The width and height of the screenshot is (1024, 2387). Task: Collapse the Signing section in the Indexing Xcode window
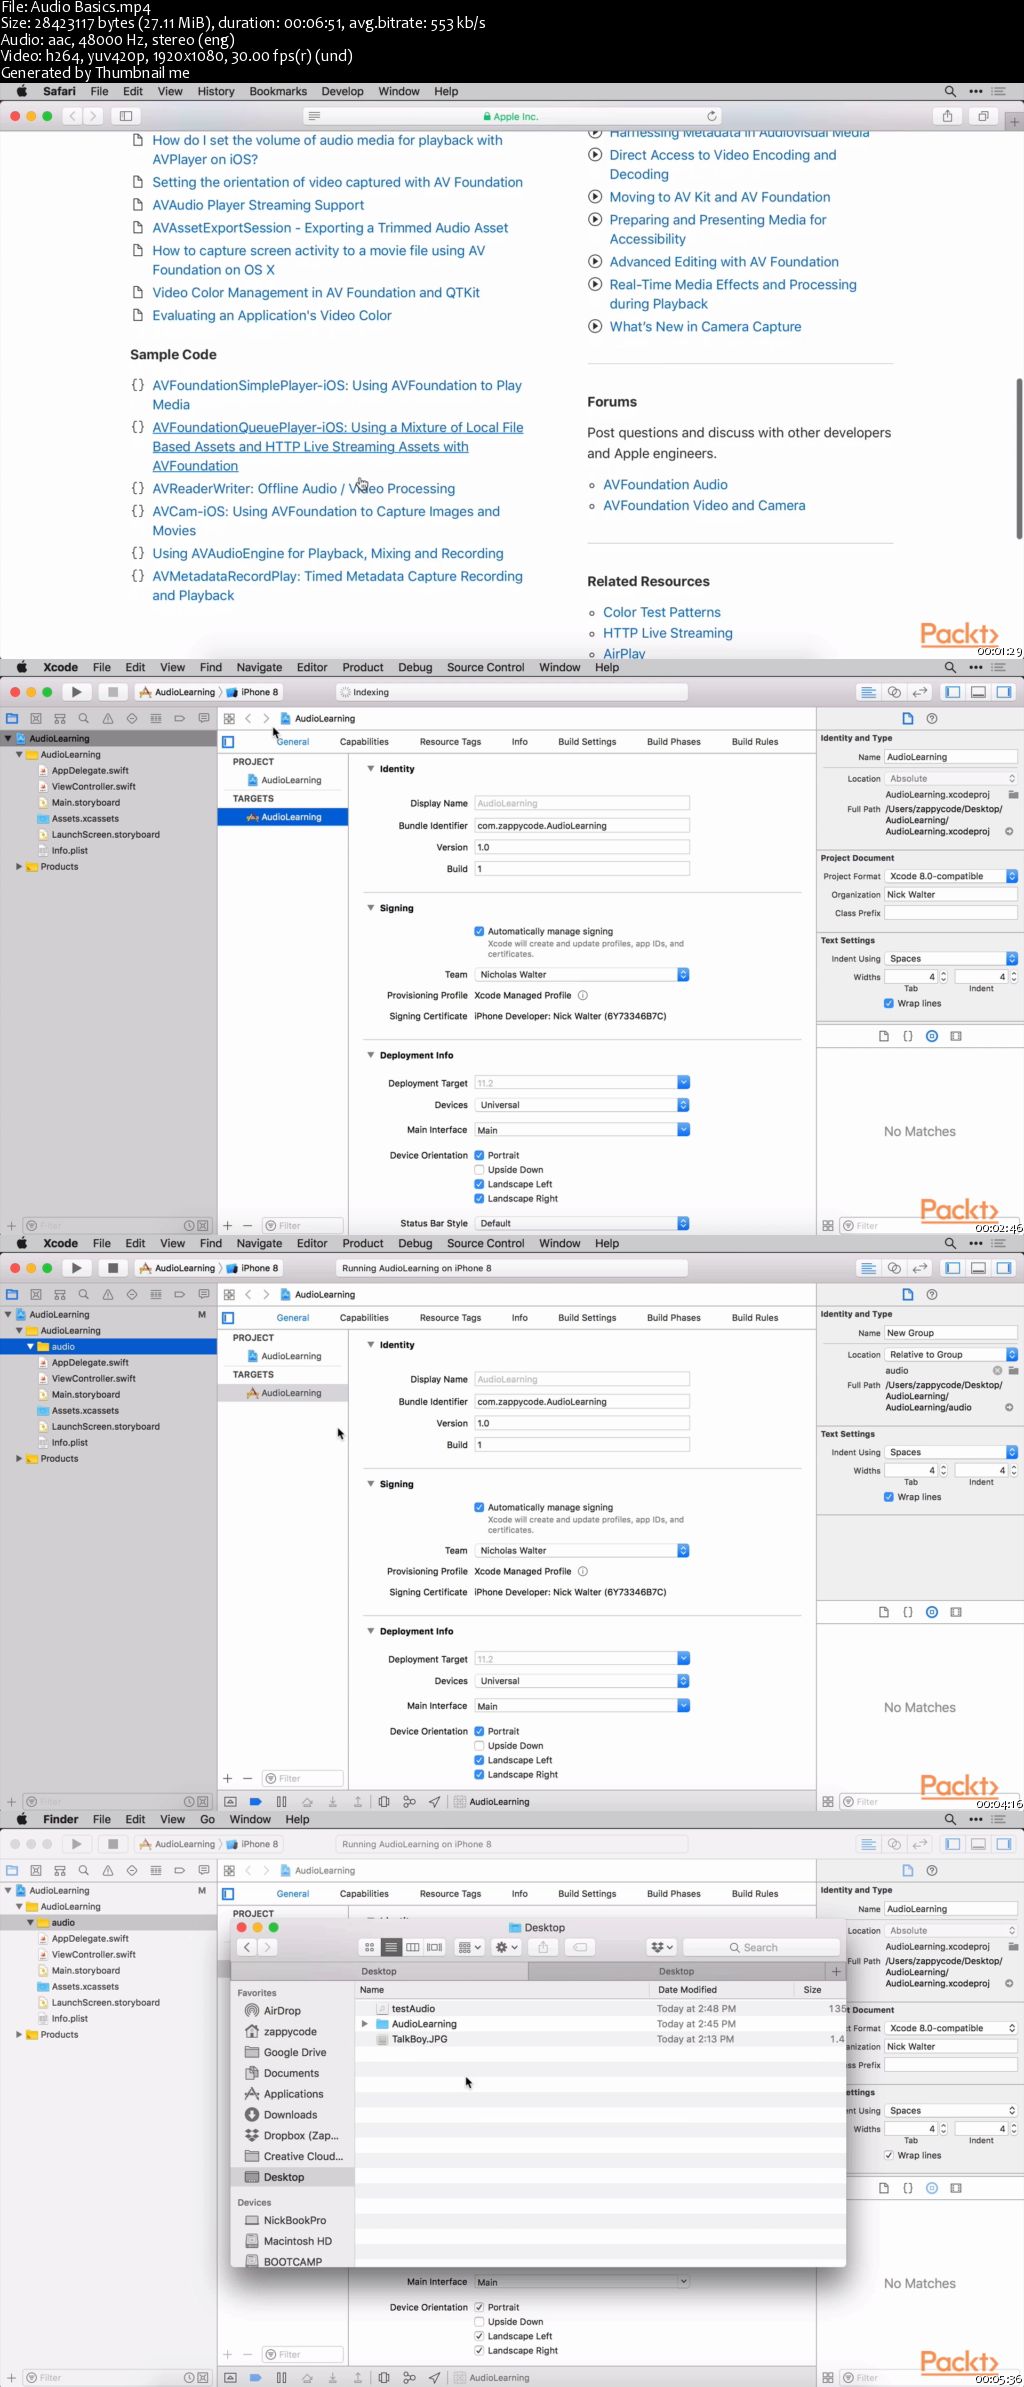point(371,908)
